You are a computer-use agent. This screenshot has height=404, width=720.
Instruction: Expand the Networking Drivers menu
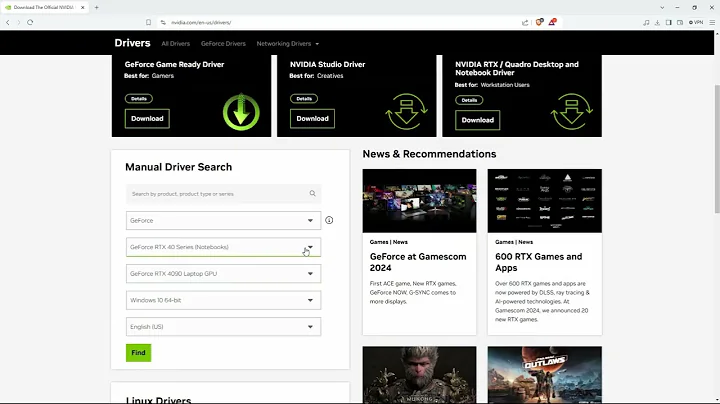(287, 44)
